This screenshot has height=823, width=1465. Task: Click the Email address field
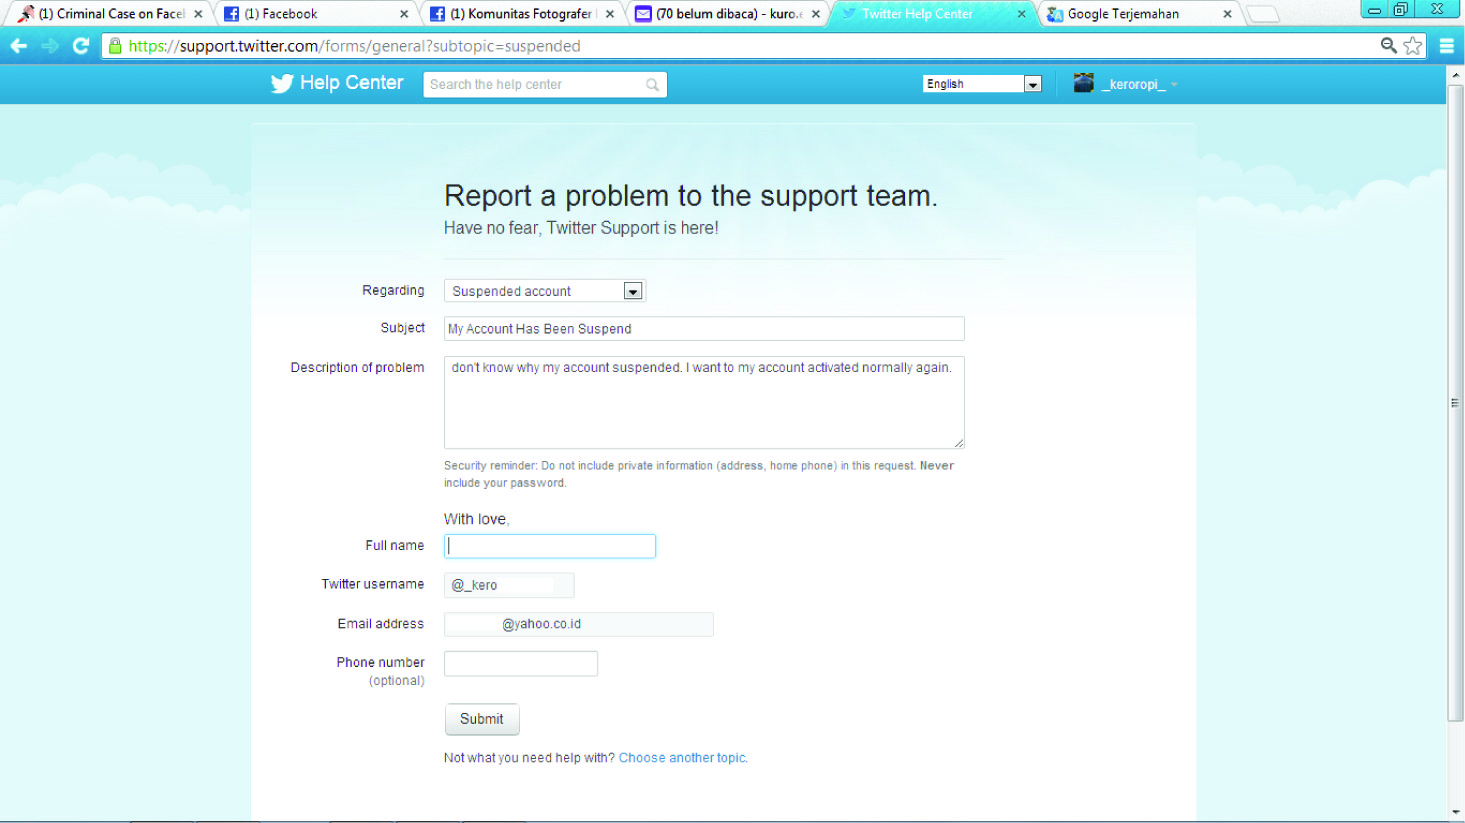[x=579, y=624]
